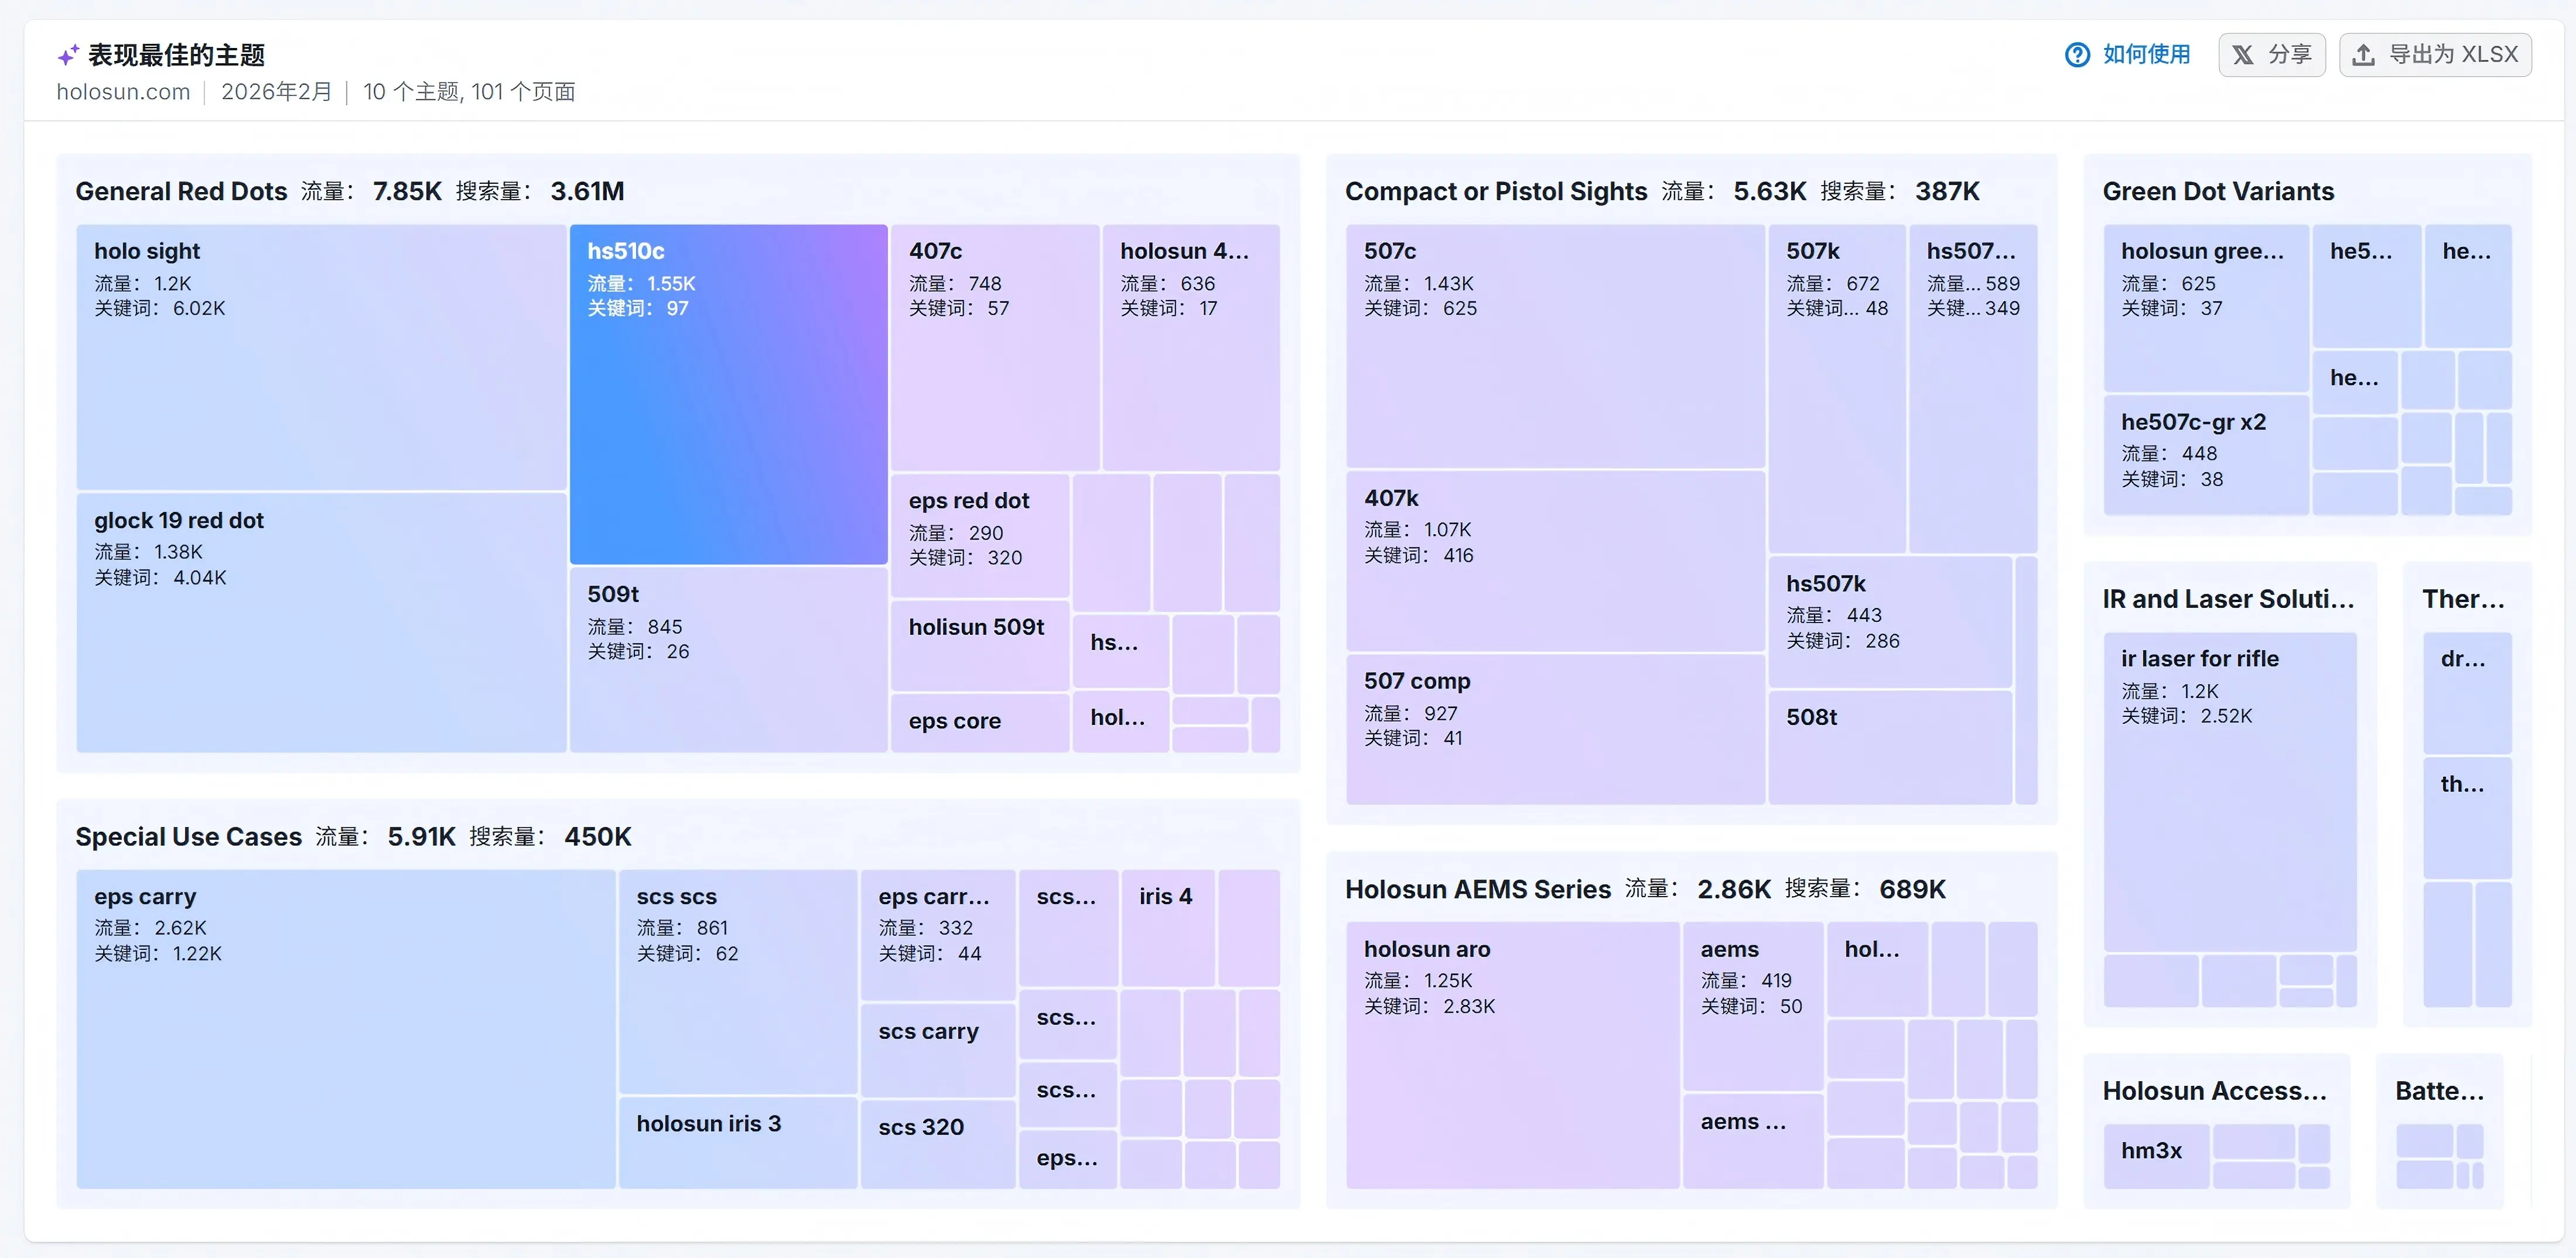Click the scs 320 tile
The image size is (2576, 1258).
click(x=938, y=1144)
